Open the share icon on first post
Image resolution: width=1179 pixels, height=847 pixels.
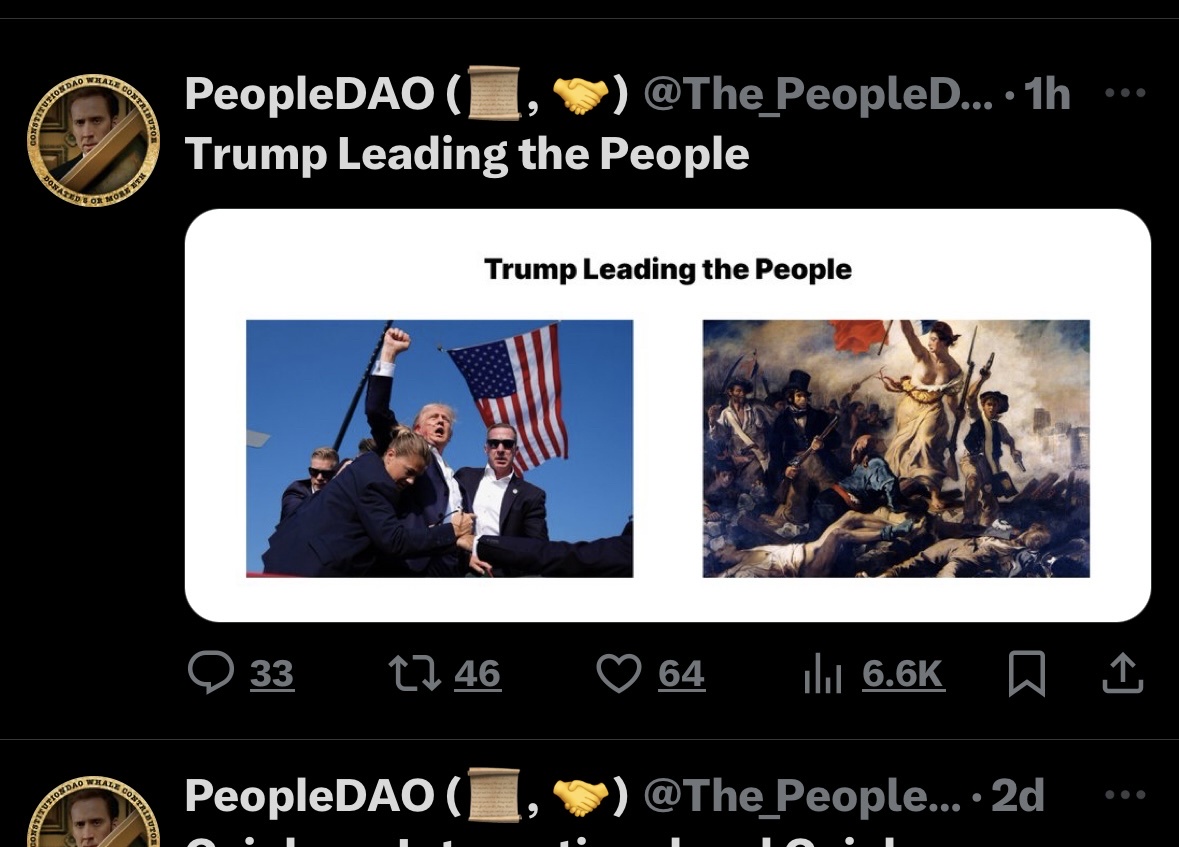[1123, 672]
